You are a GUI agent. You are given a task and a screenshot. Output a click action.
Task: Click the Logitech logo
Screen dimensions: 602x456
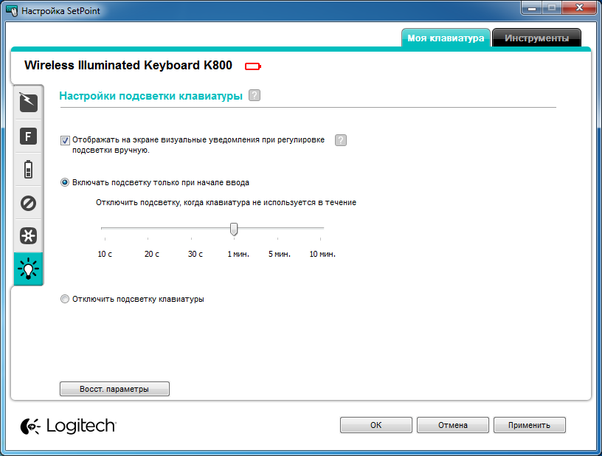68,426
